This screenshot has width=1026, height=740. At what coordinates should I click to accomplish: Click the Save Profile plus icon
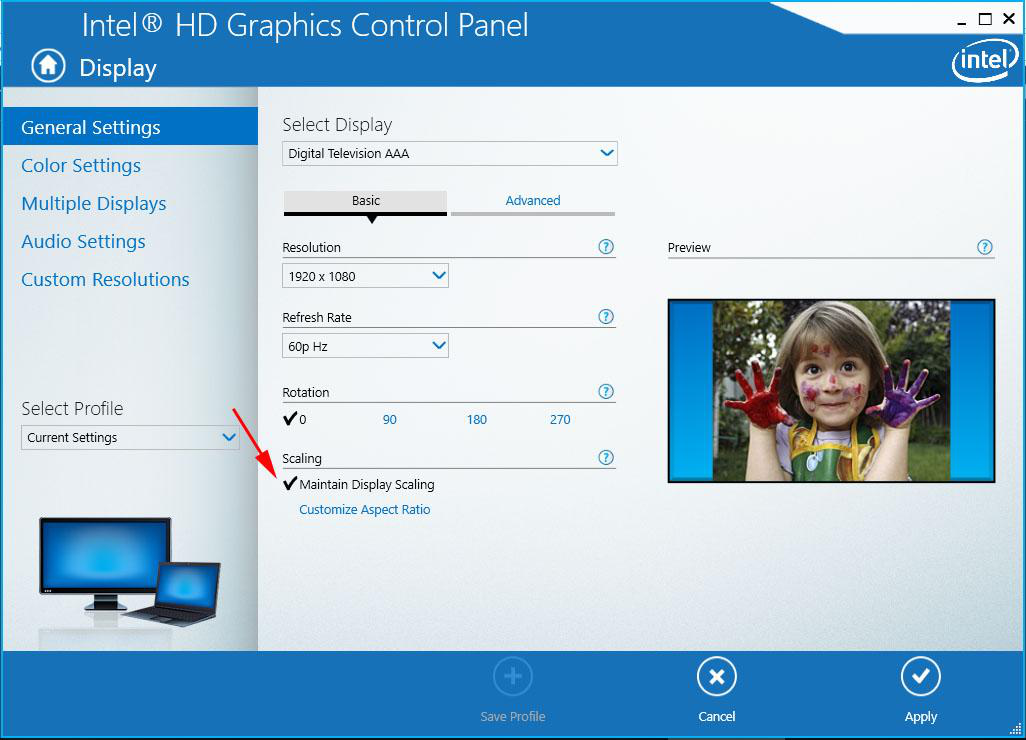click(x=513, y=677)
